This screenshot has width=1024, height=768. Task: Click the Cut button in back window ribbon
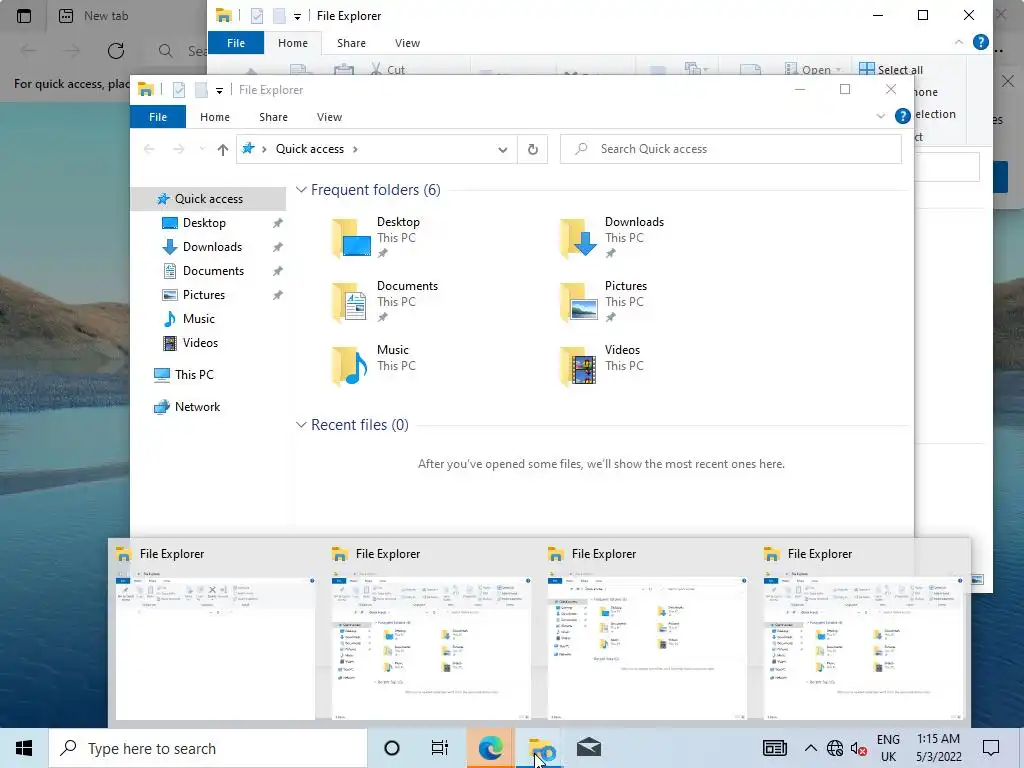388,69
